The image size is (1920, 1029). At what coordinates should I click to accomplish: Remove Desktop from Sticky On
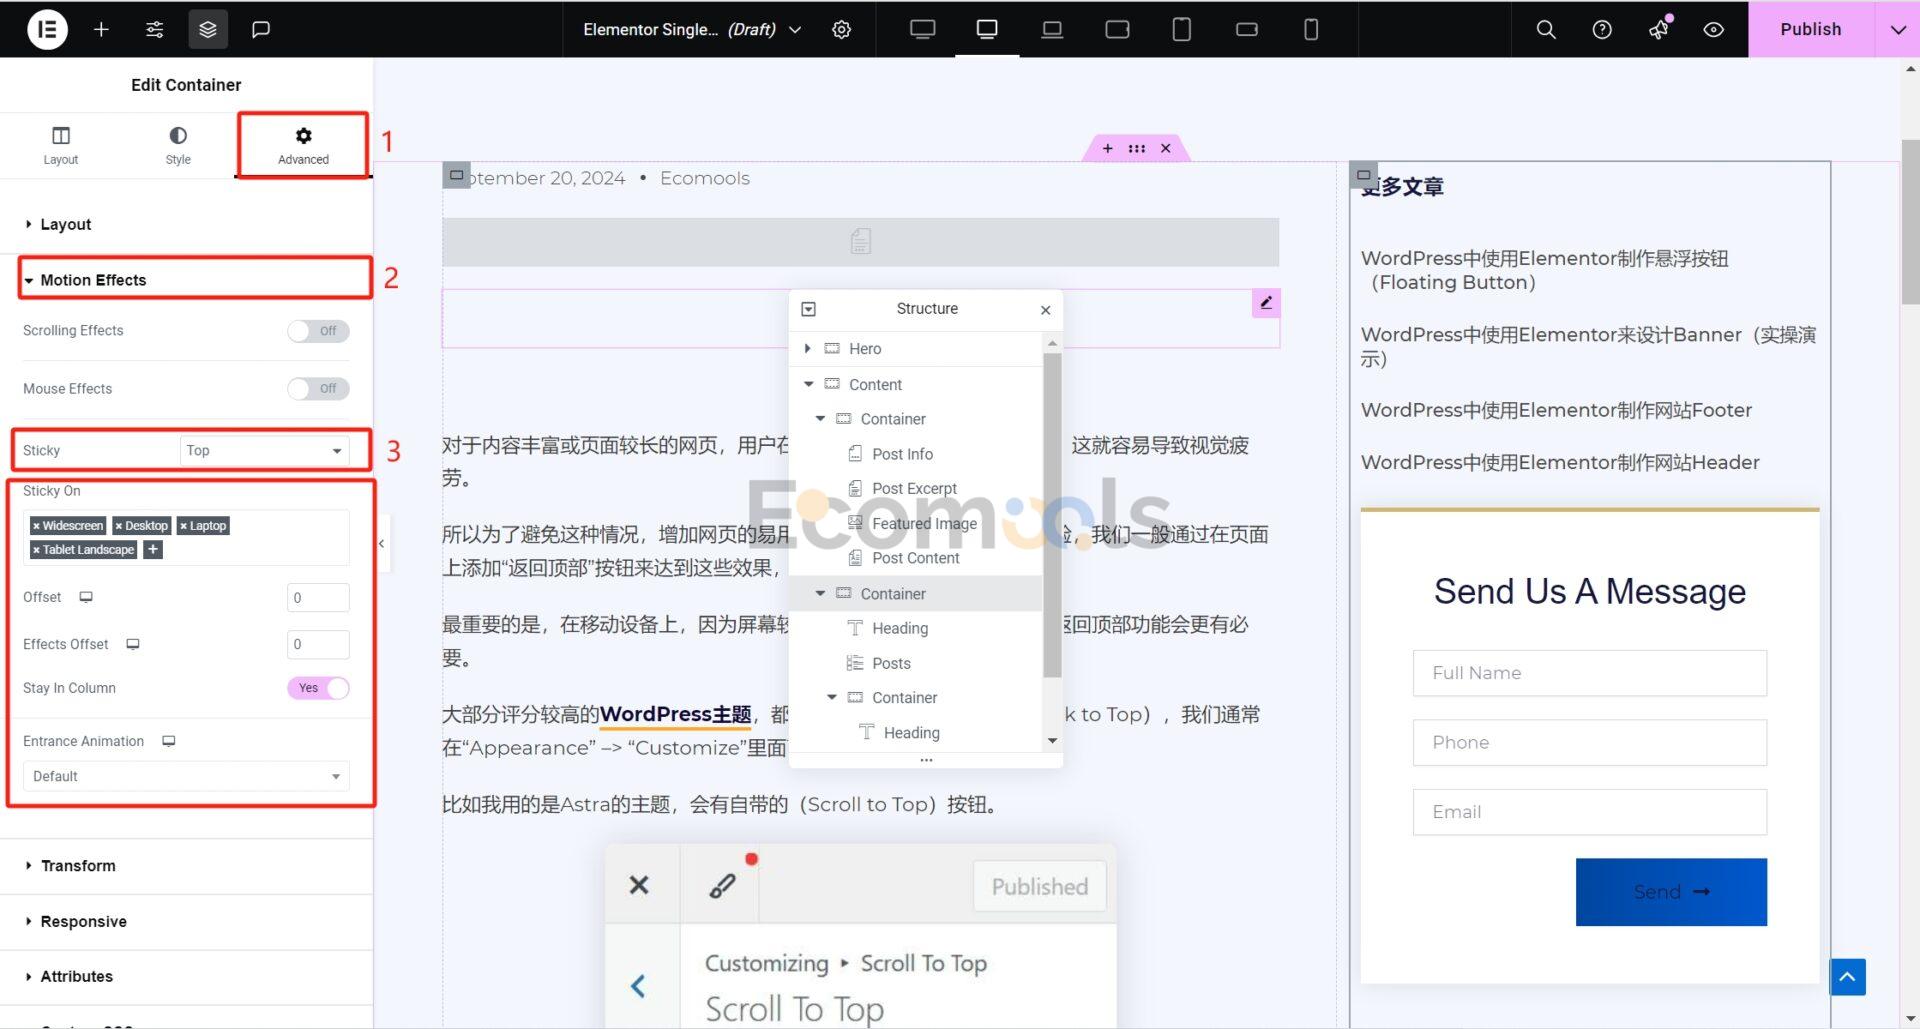(x=119, y=526)
